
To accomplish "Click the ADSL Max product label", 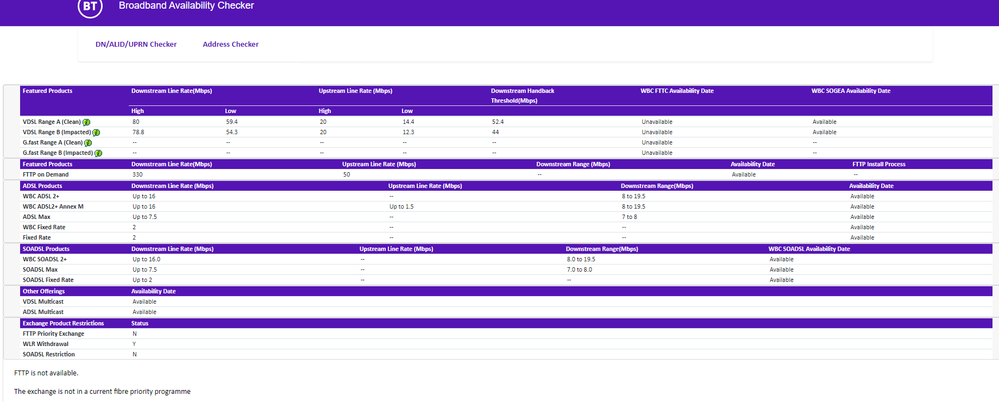I will click(x=36, y=216).
